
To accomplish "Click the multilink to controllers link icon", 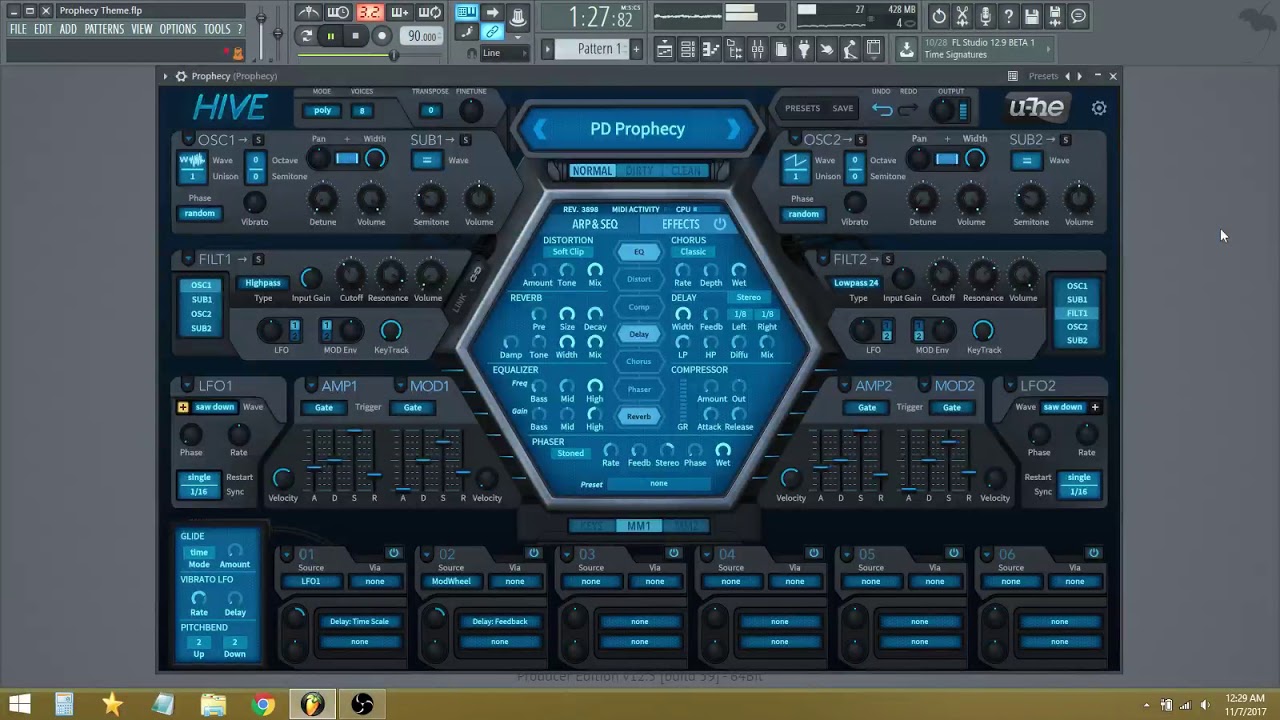I will pos(492,33).
